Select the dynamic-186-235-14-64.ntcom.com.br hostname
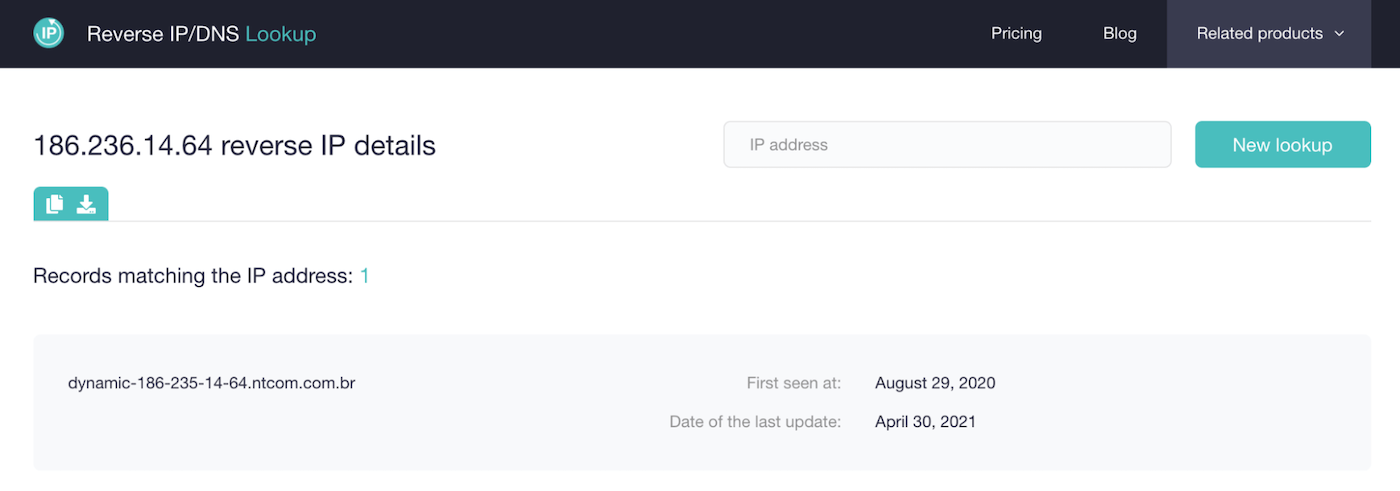The width and height of the screenshot is (1400, 491). tap(212, 383)
